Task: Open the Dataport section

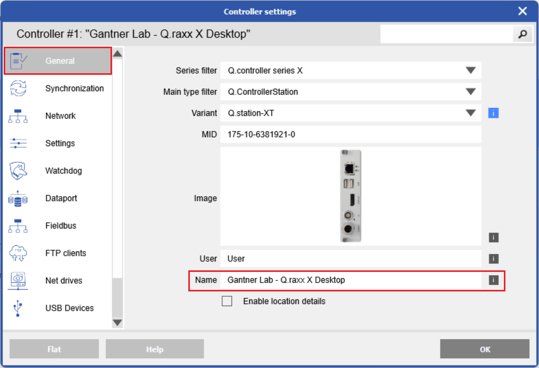Action: click(58, 198)
